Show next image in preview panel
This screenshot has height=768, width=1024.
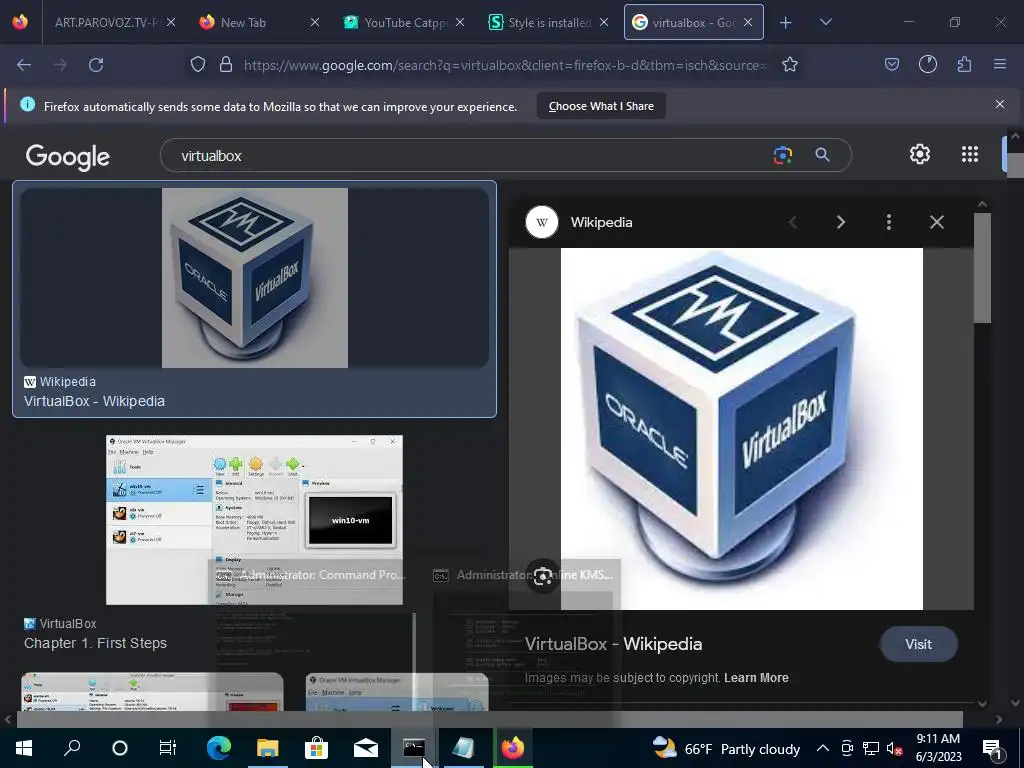(840, 223)
